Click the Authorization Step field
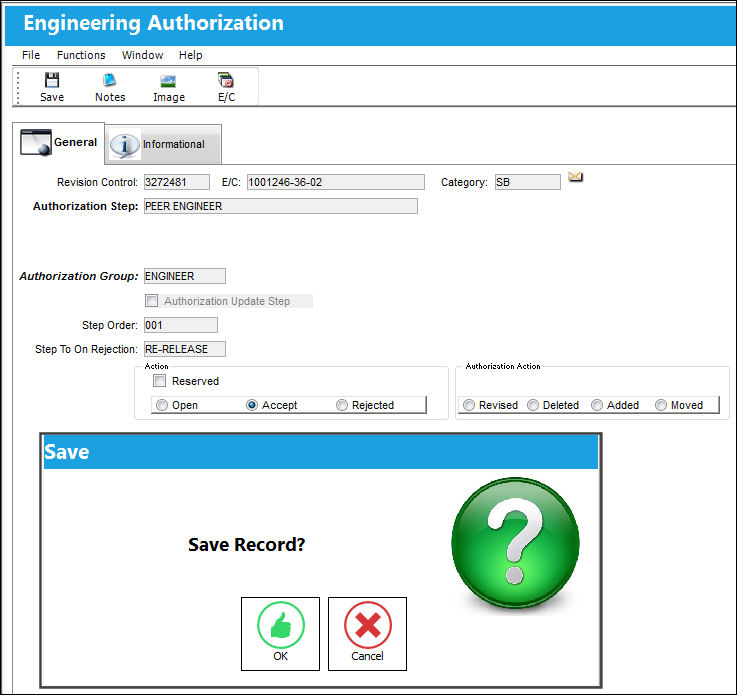This screenshot has height=695, width=737. pyautogui.click(x=281, y=206)
